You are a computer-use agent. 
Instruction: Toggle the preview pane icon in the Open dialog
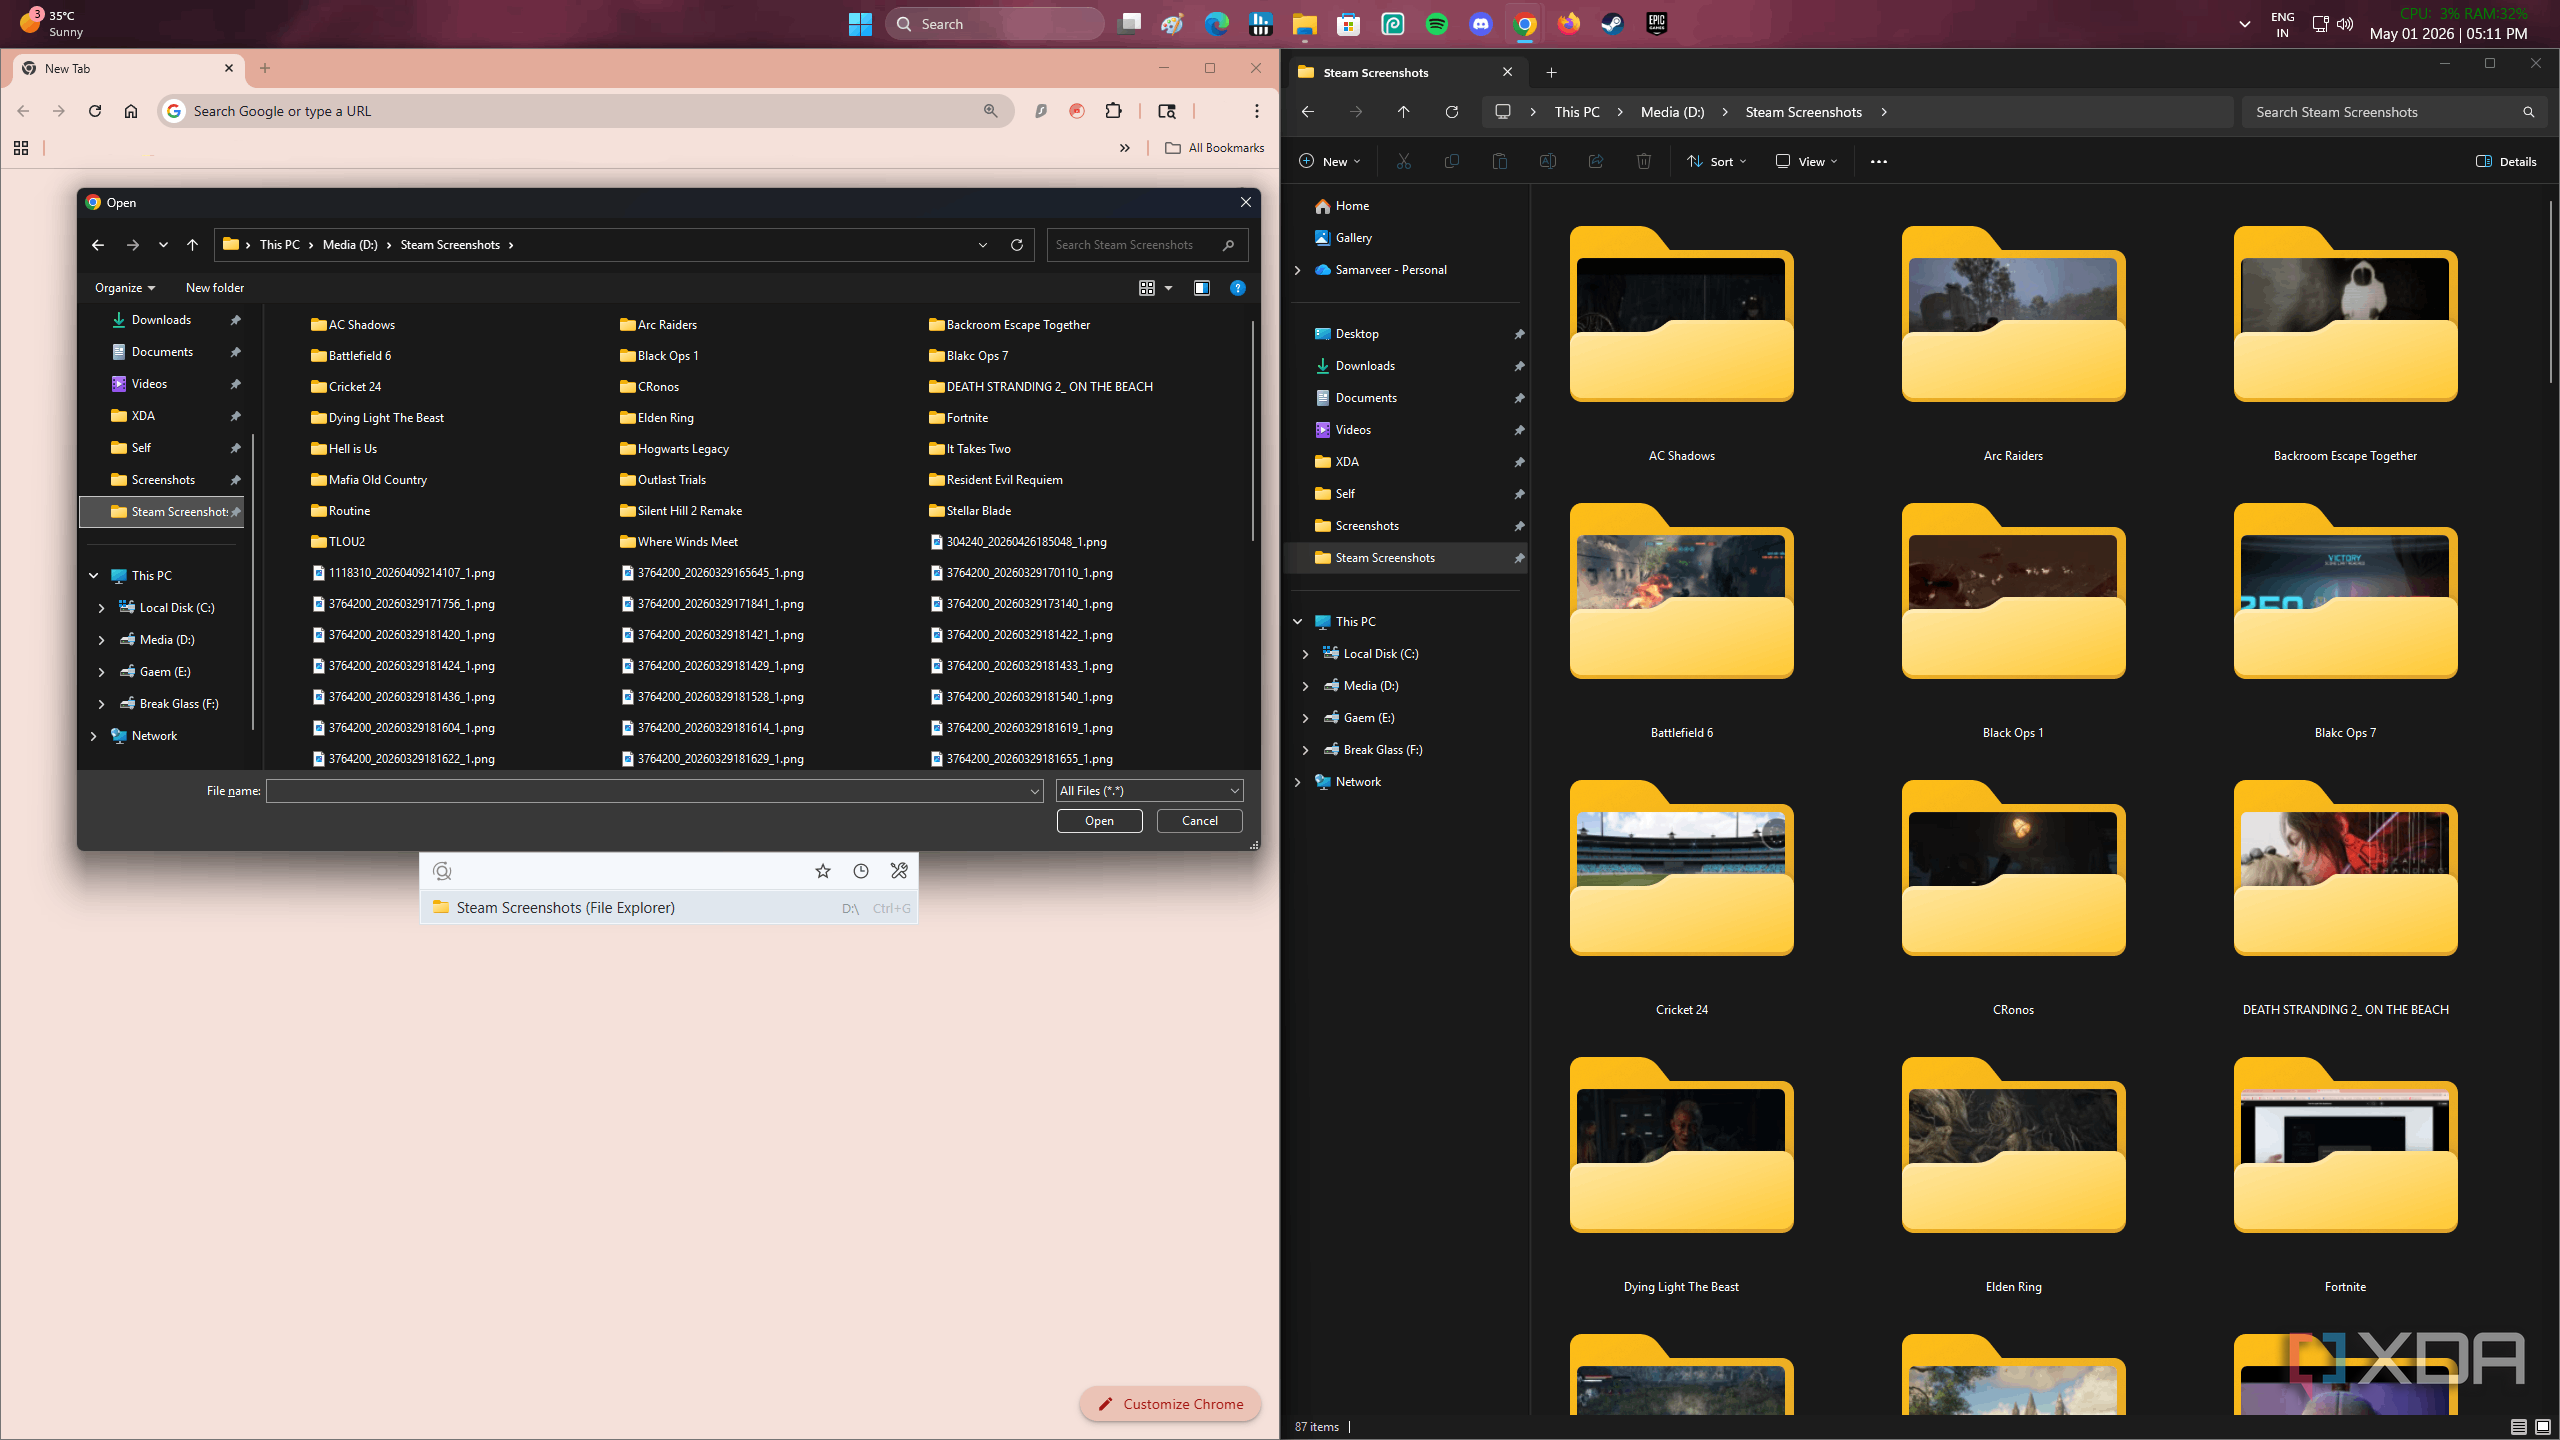pos(1202,288)
